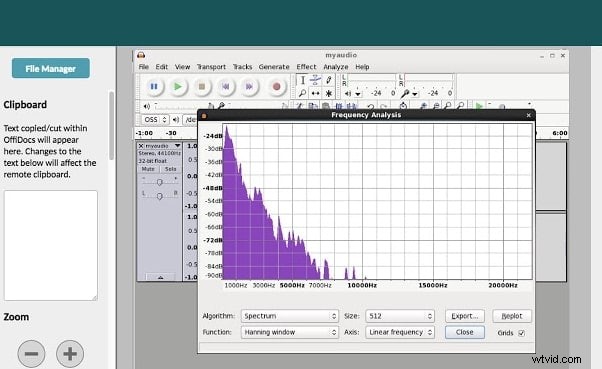
Task: Open the Tracks menu
Action: (243, 67)
